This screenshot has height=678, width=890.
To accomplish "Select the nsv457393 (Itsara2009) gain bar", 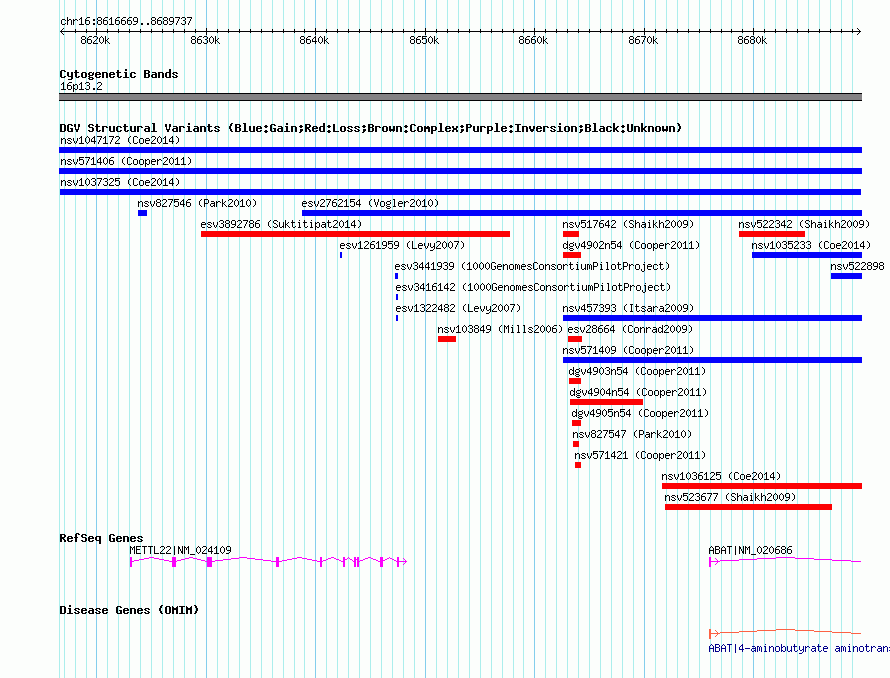I will point(712,318).
